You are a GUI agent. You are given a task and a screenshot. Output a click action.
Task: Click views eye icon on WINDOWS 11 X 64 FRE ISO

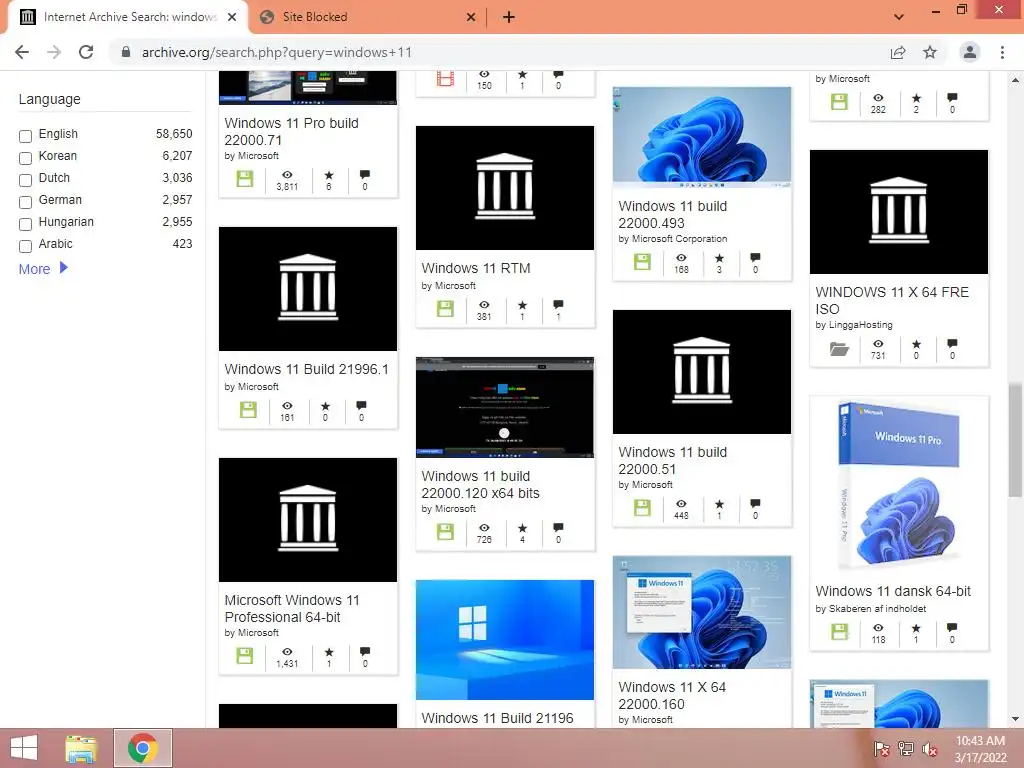click(878, 344)
